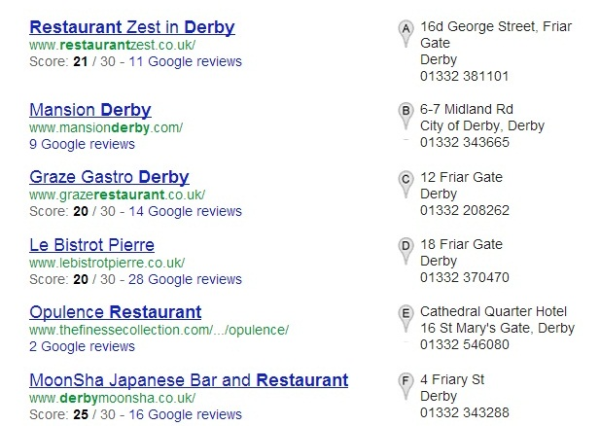Open 28 Google reviews for Le Bistrot Pierre
This screenshot has width=600, height=426.
click(x=185, y=279)
